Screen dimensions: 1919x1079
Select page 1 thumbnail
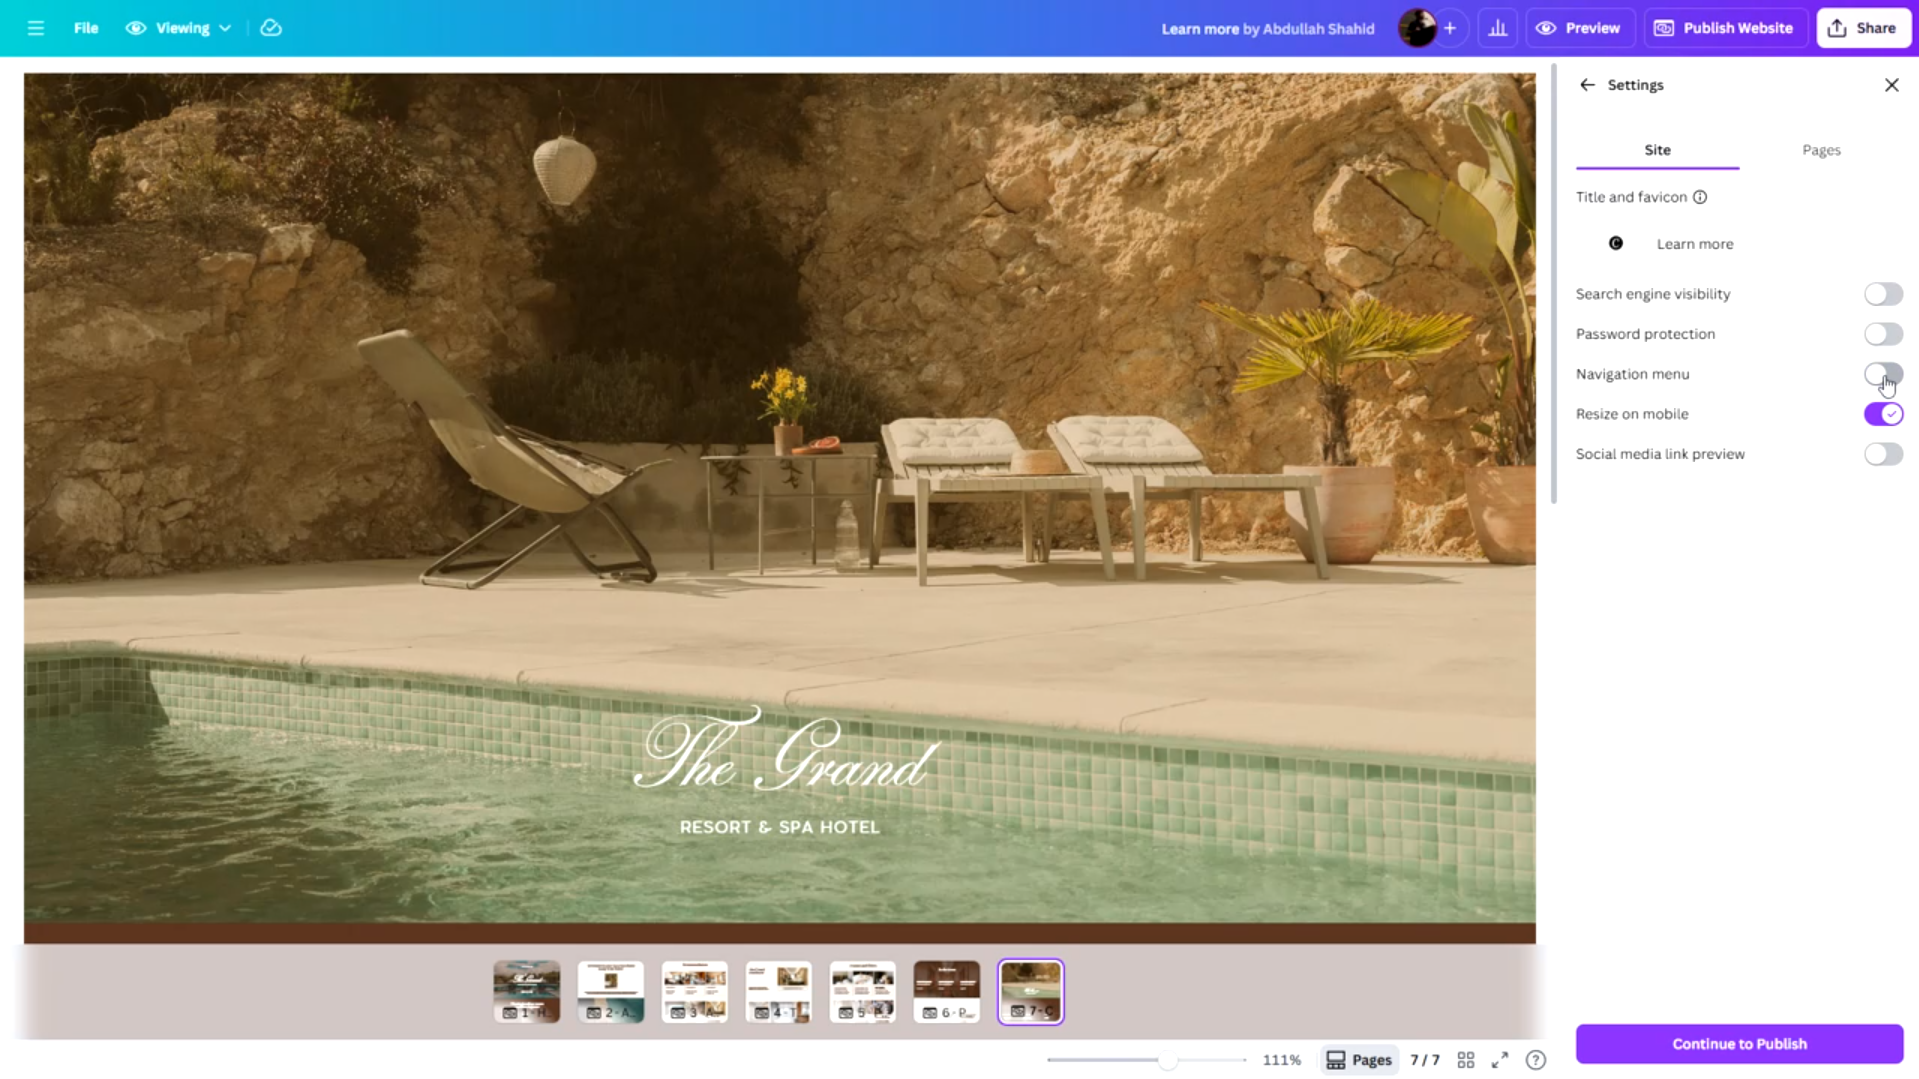[x=527, y=991]
